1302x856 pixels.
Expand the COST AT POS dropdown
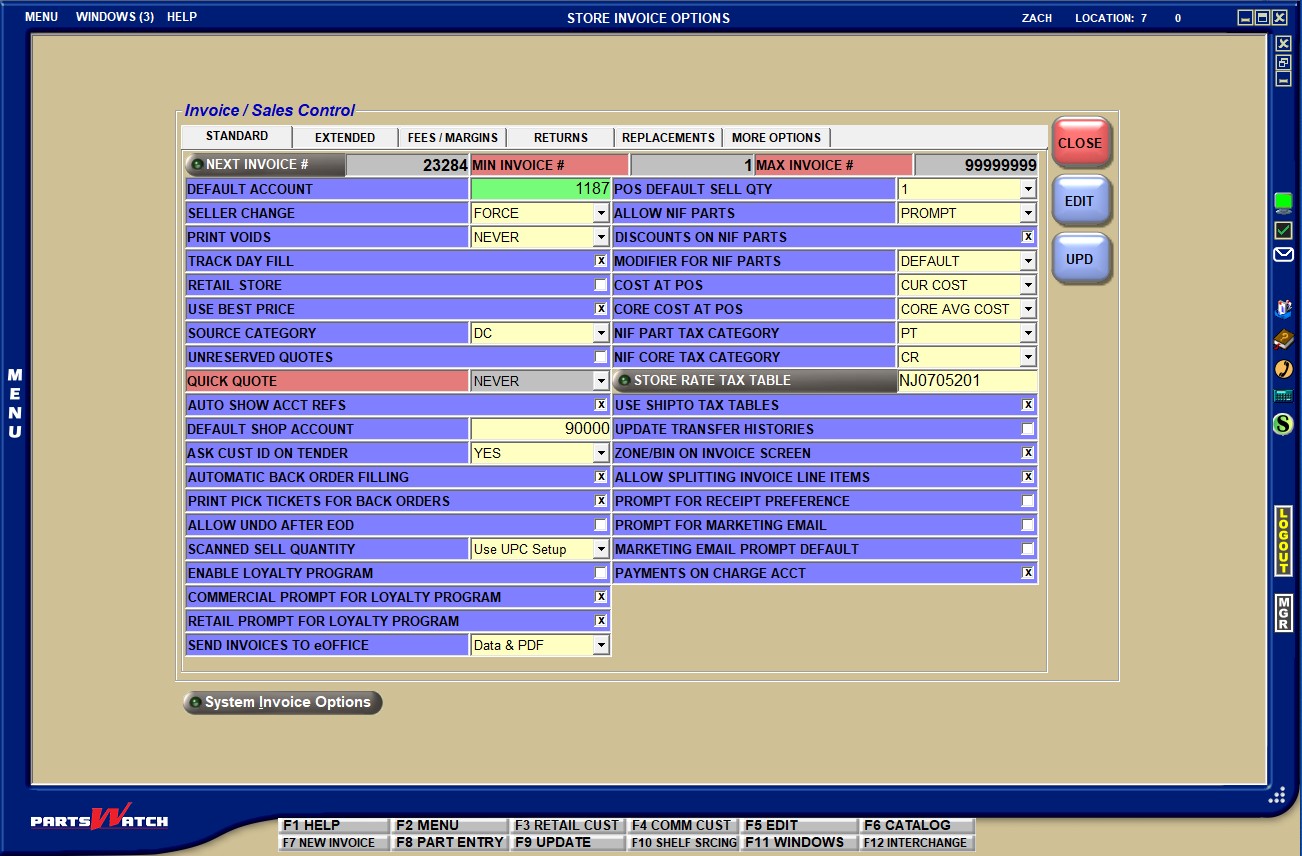1027,285
